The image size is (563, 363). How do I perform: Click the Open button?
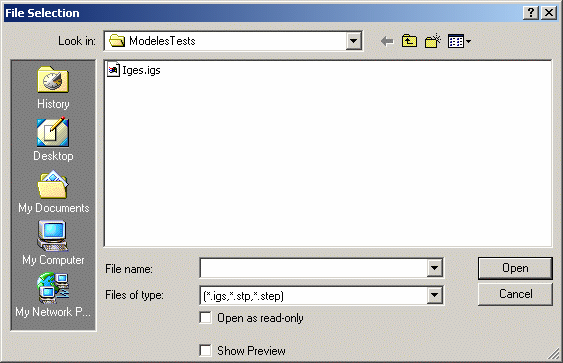tap(515, 268)
